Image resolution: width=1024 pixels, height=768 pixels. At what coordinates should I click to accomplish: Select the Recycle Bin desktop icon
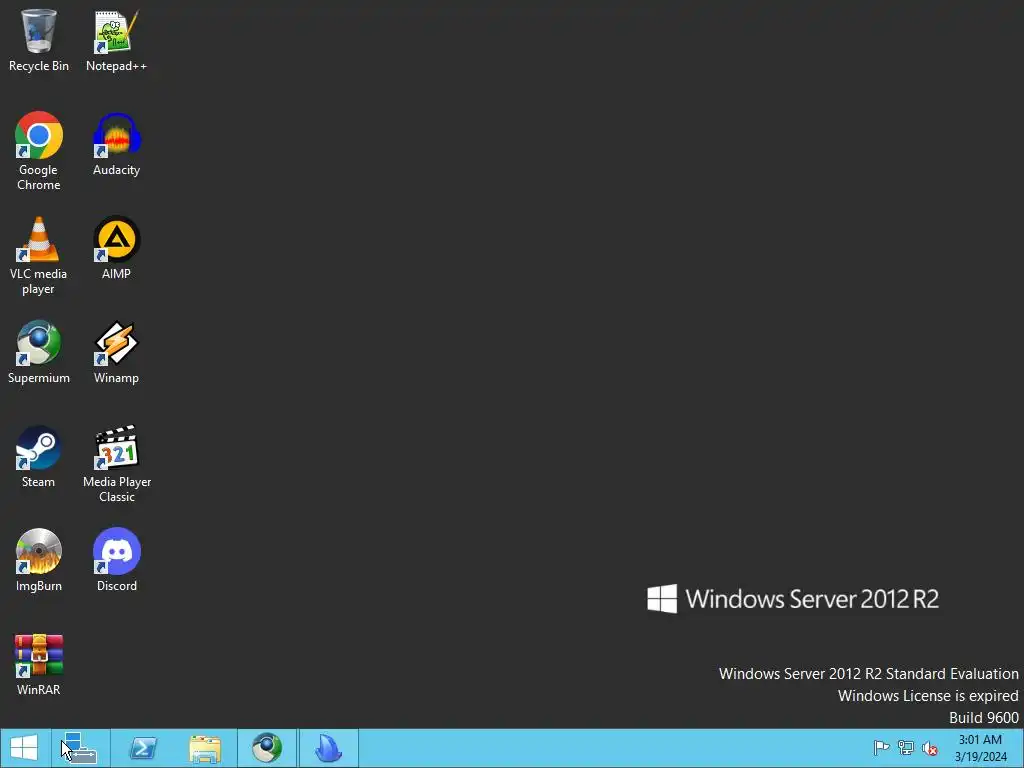point(39,40)
